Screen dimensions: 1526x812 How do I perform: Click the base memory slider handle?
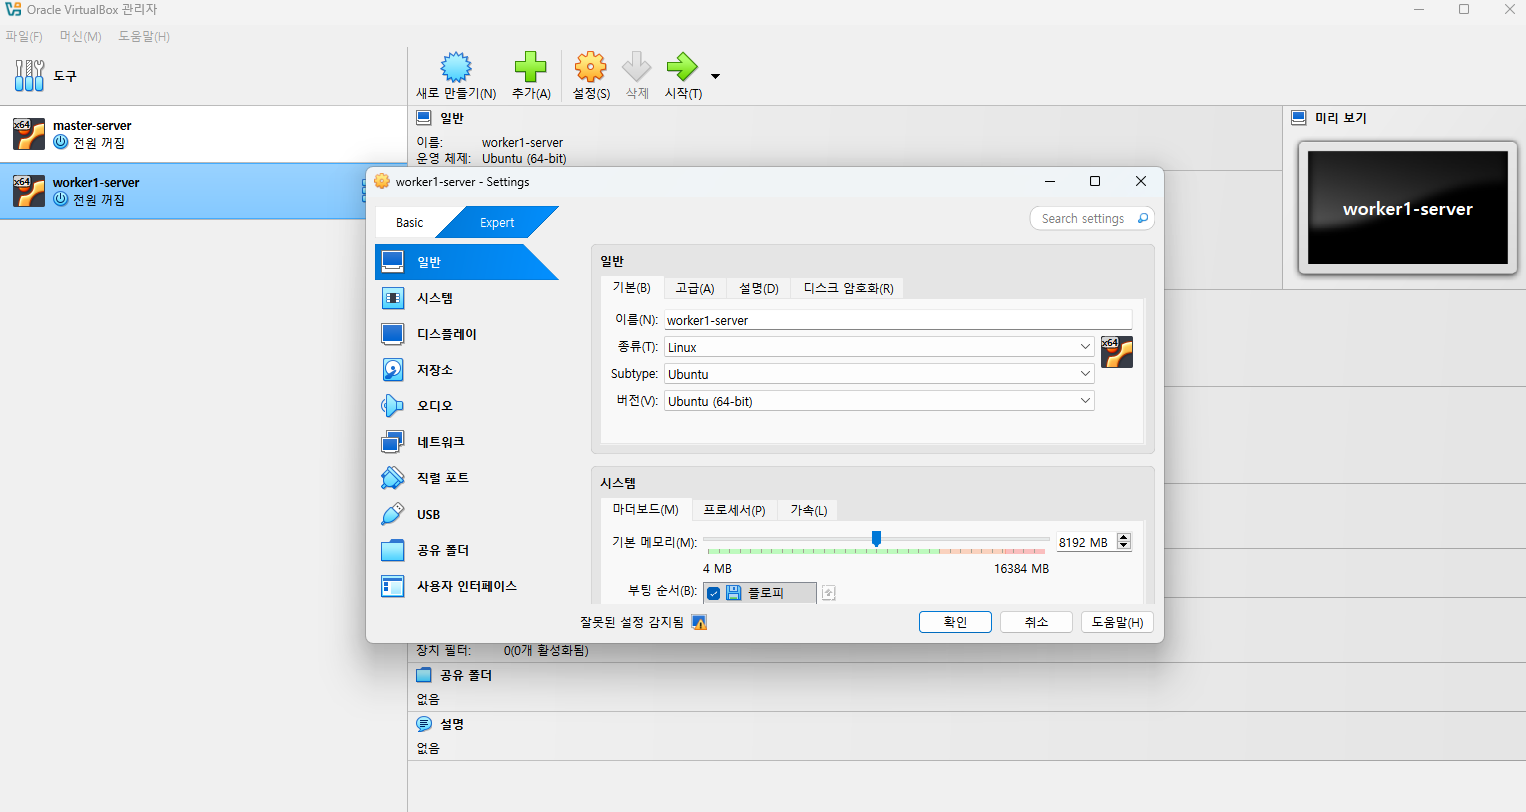click(x=876, y=539)
